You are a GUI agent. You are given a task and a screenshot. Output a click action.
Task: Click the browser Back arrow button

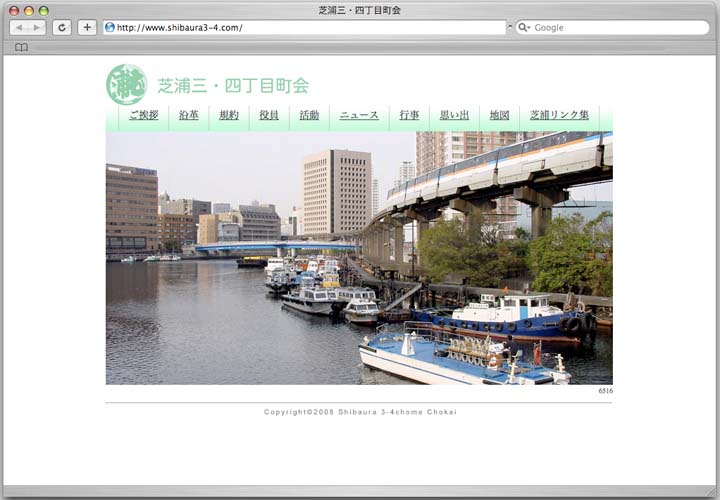[18, 28]
